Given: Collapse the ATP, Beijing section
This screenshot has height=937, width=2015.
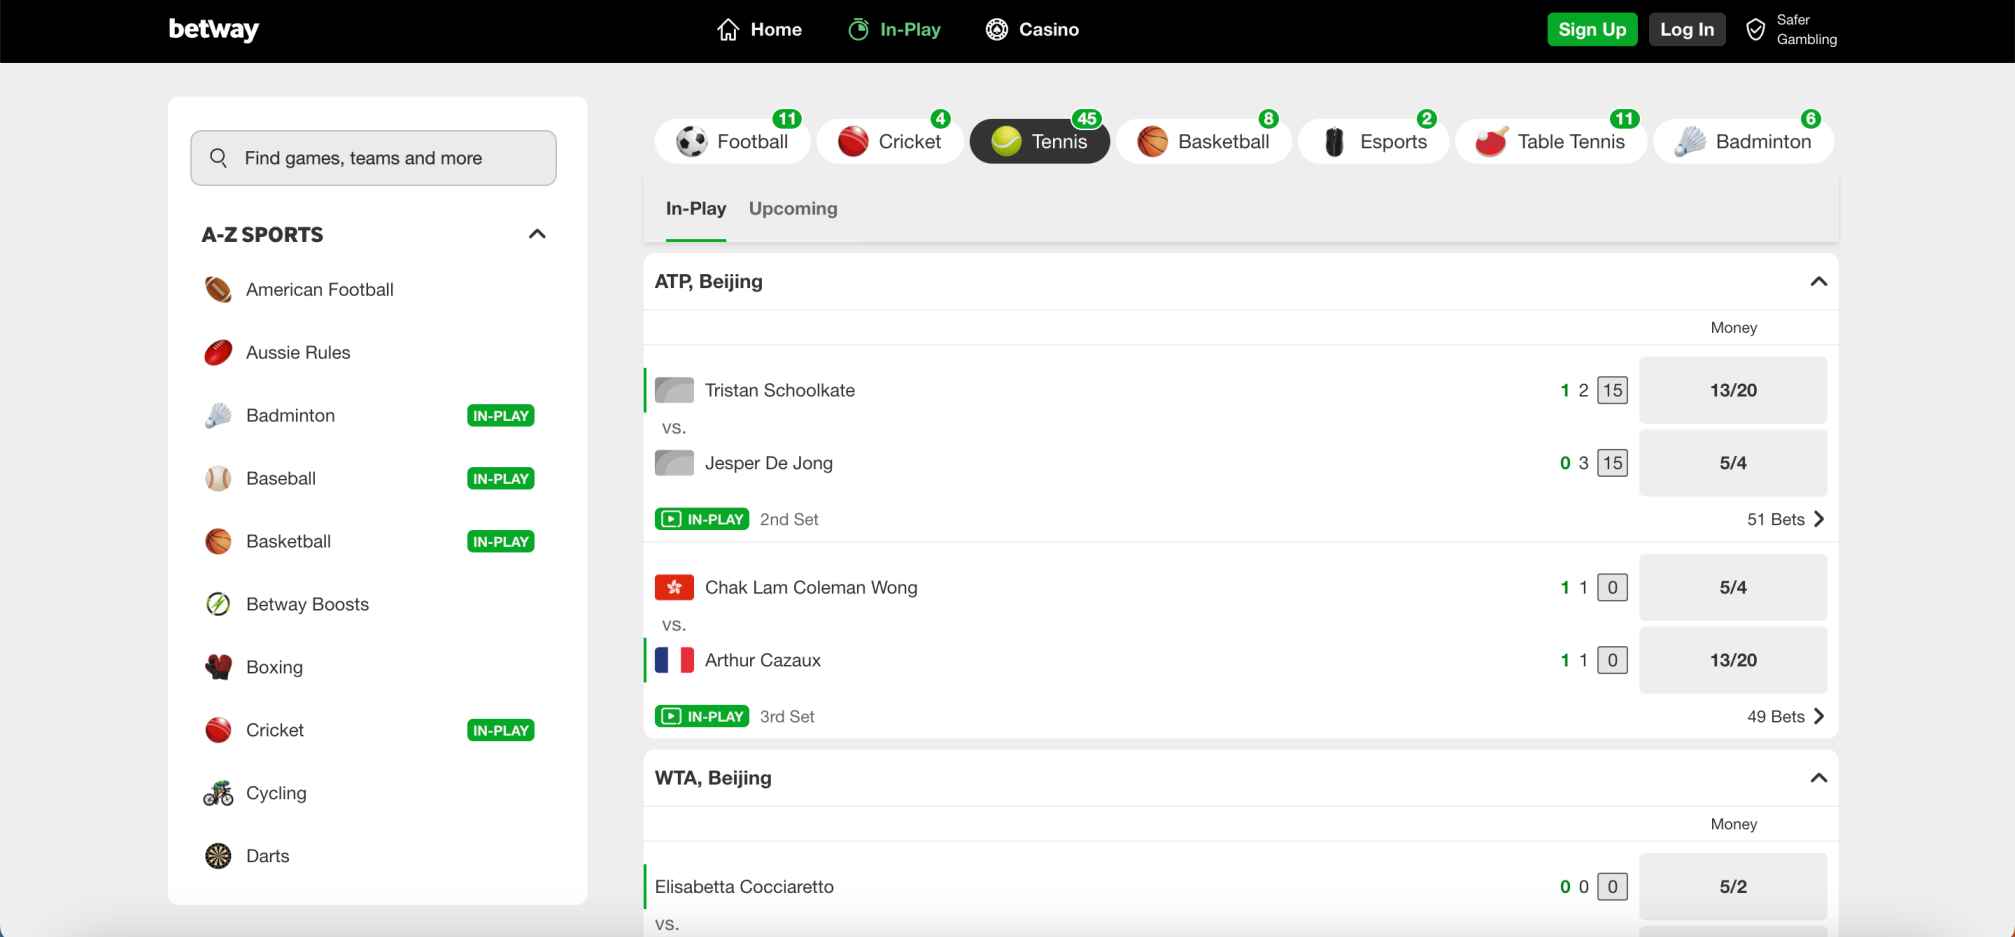Looking at the screenshot, I should [x=1818, y=282].
